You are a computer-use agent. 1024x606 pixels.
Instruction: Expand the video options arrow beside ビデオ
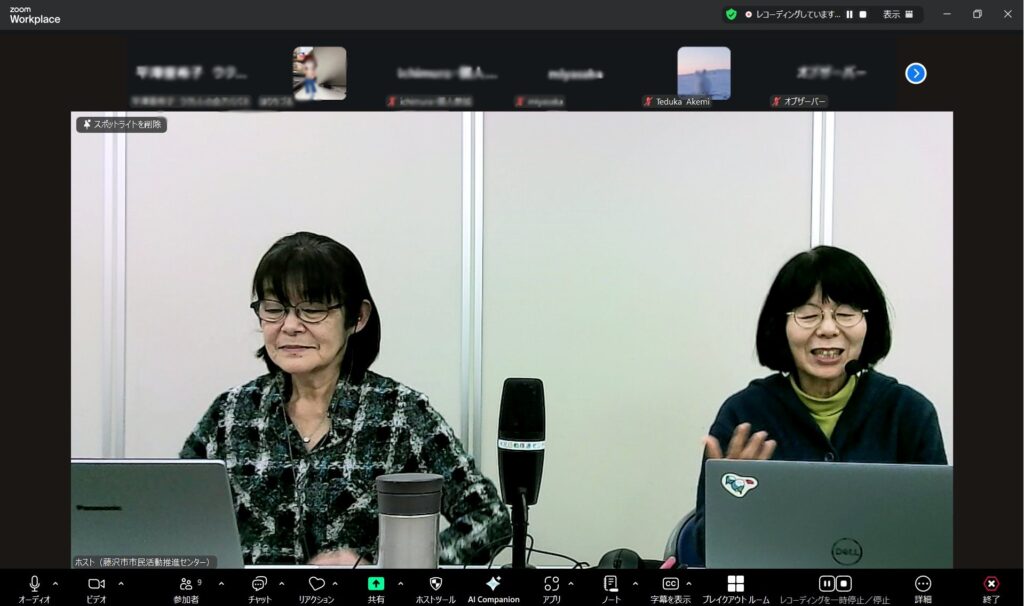point(121,583)
